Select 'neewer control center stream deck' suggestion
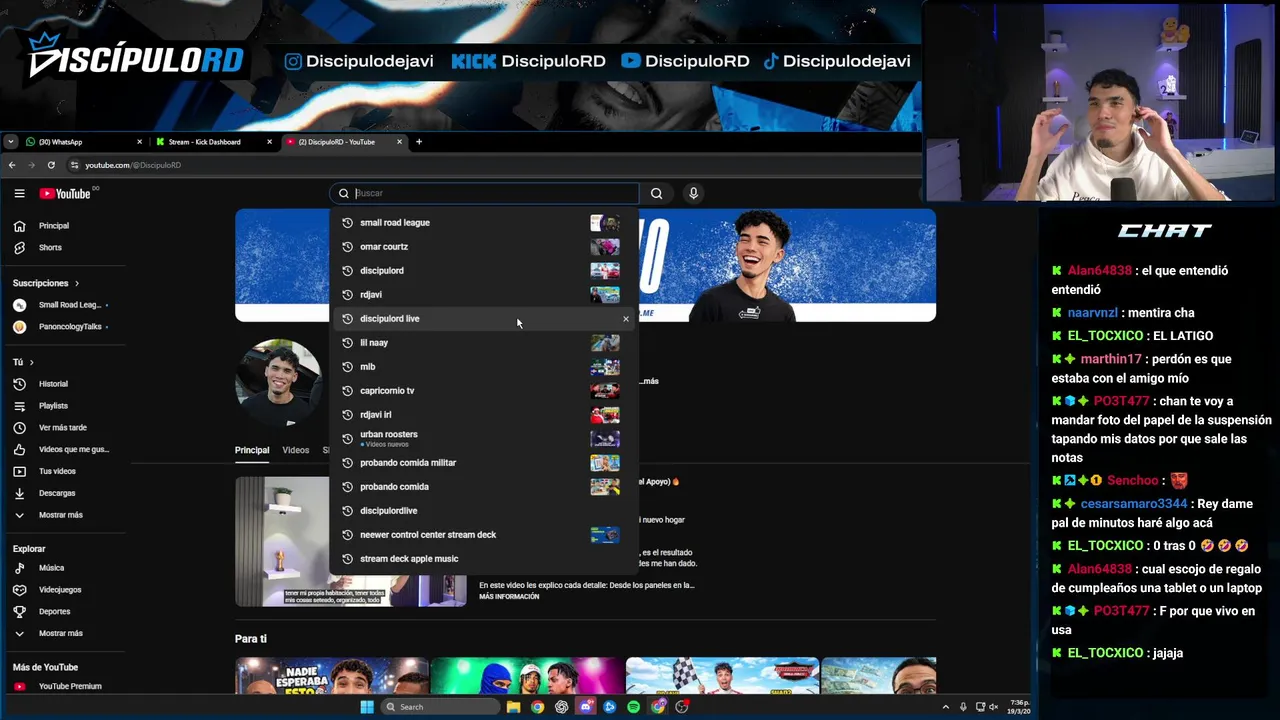The width and height of the screenshot is (1280, 720). (x=484, y=535)
